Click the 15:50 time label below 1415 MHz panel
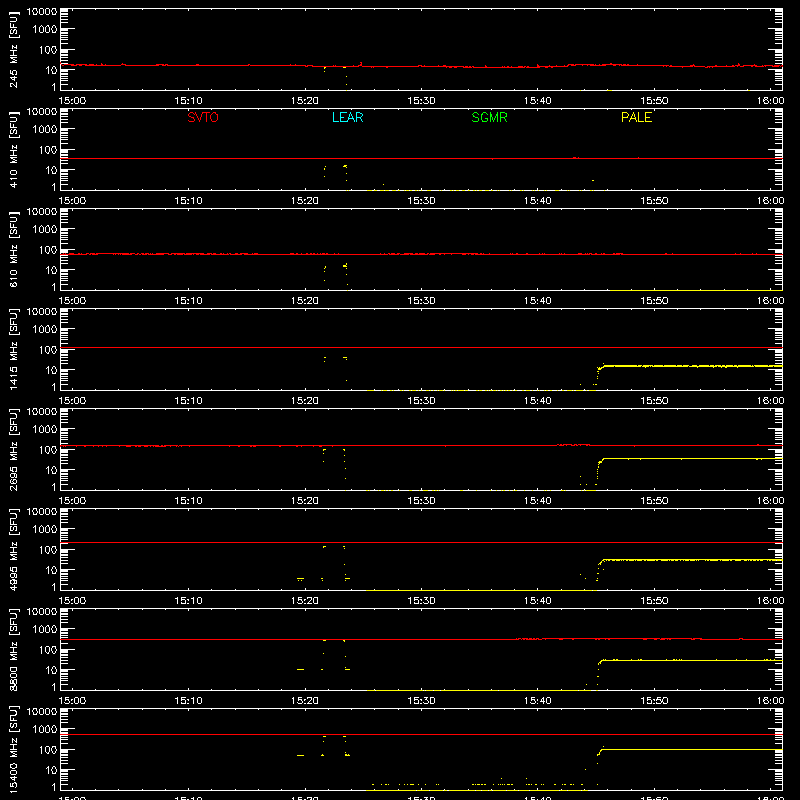 tap(654, 401)
